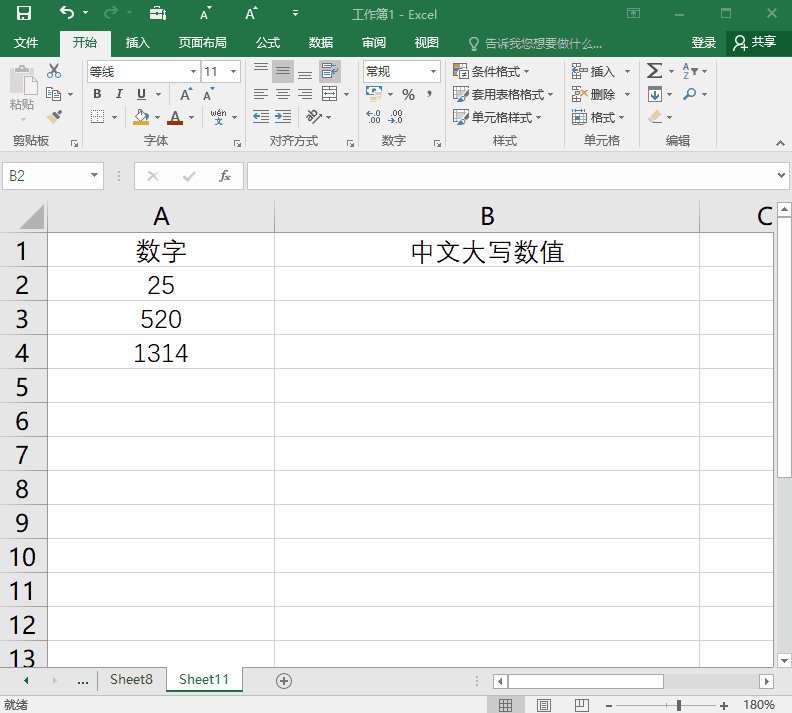
Task: Open the font size dropdown
Action: click(x=233, y=72)
